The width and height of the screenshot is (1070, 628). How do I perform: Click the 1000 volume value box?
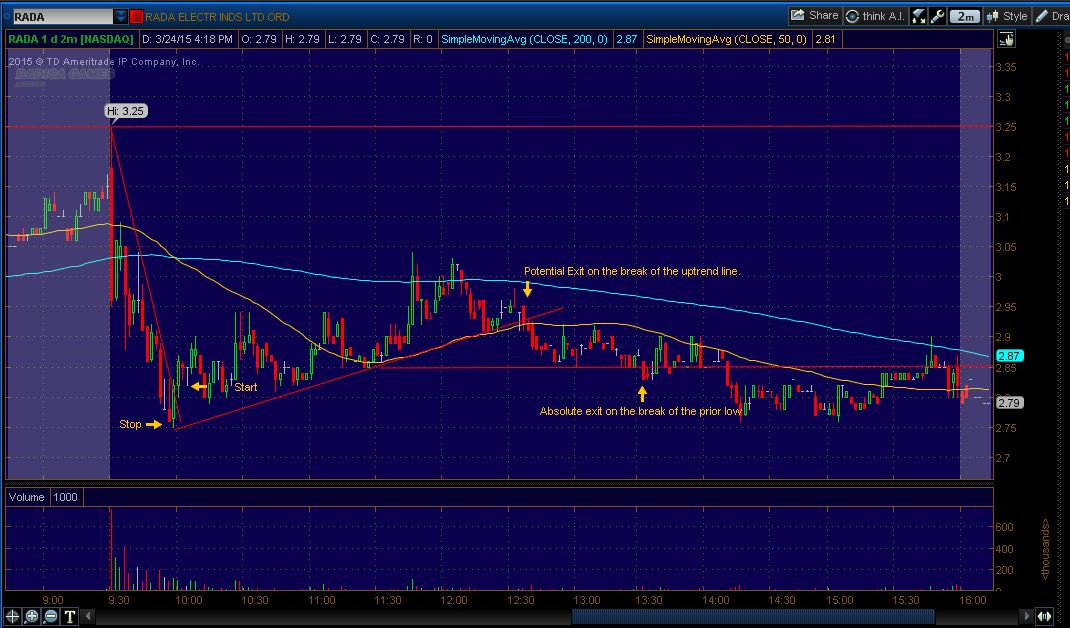66,497
